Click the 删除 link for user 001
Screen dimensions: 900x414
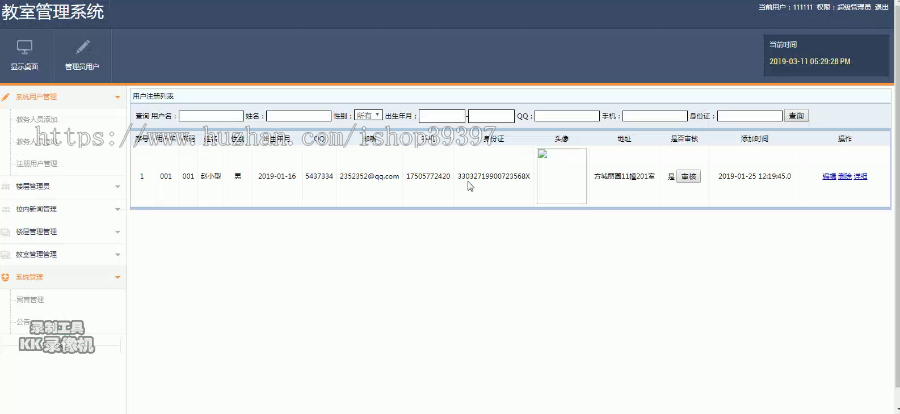click(x=844, y=176)
